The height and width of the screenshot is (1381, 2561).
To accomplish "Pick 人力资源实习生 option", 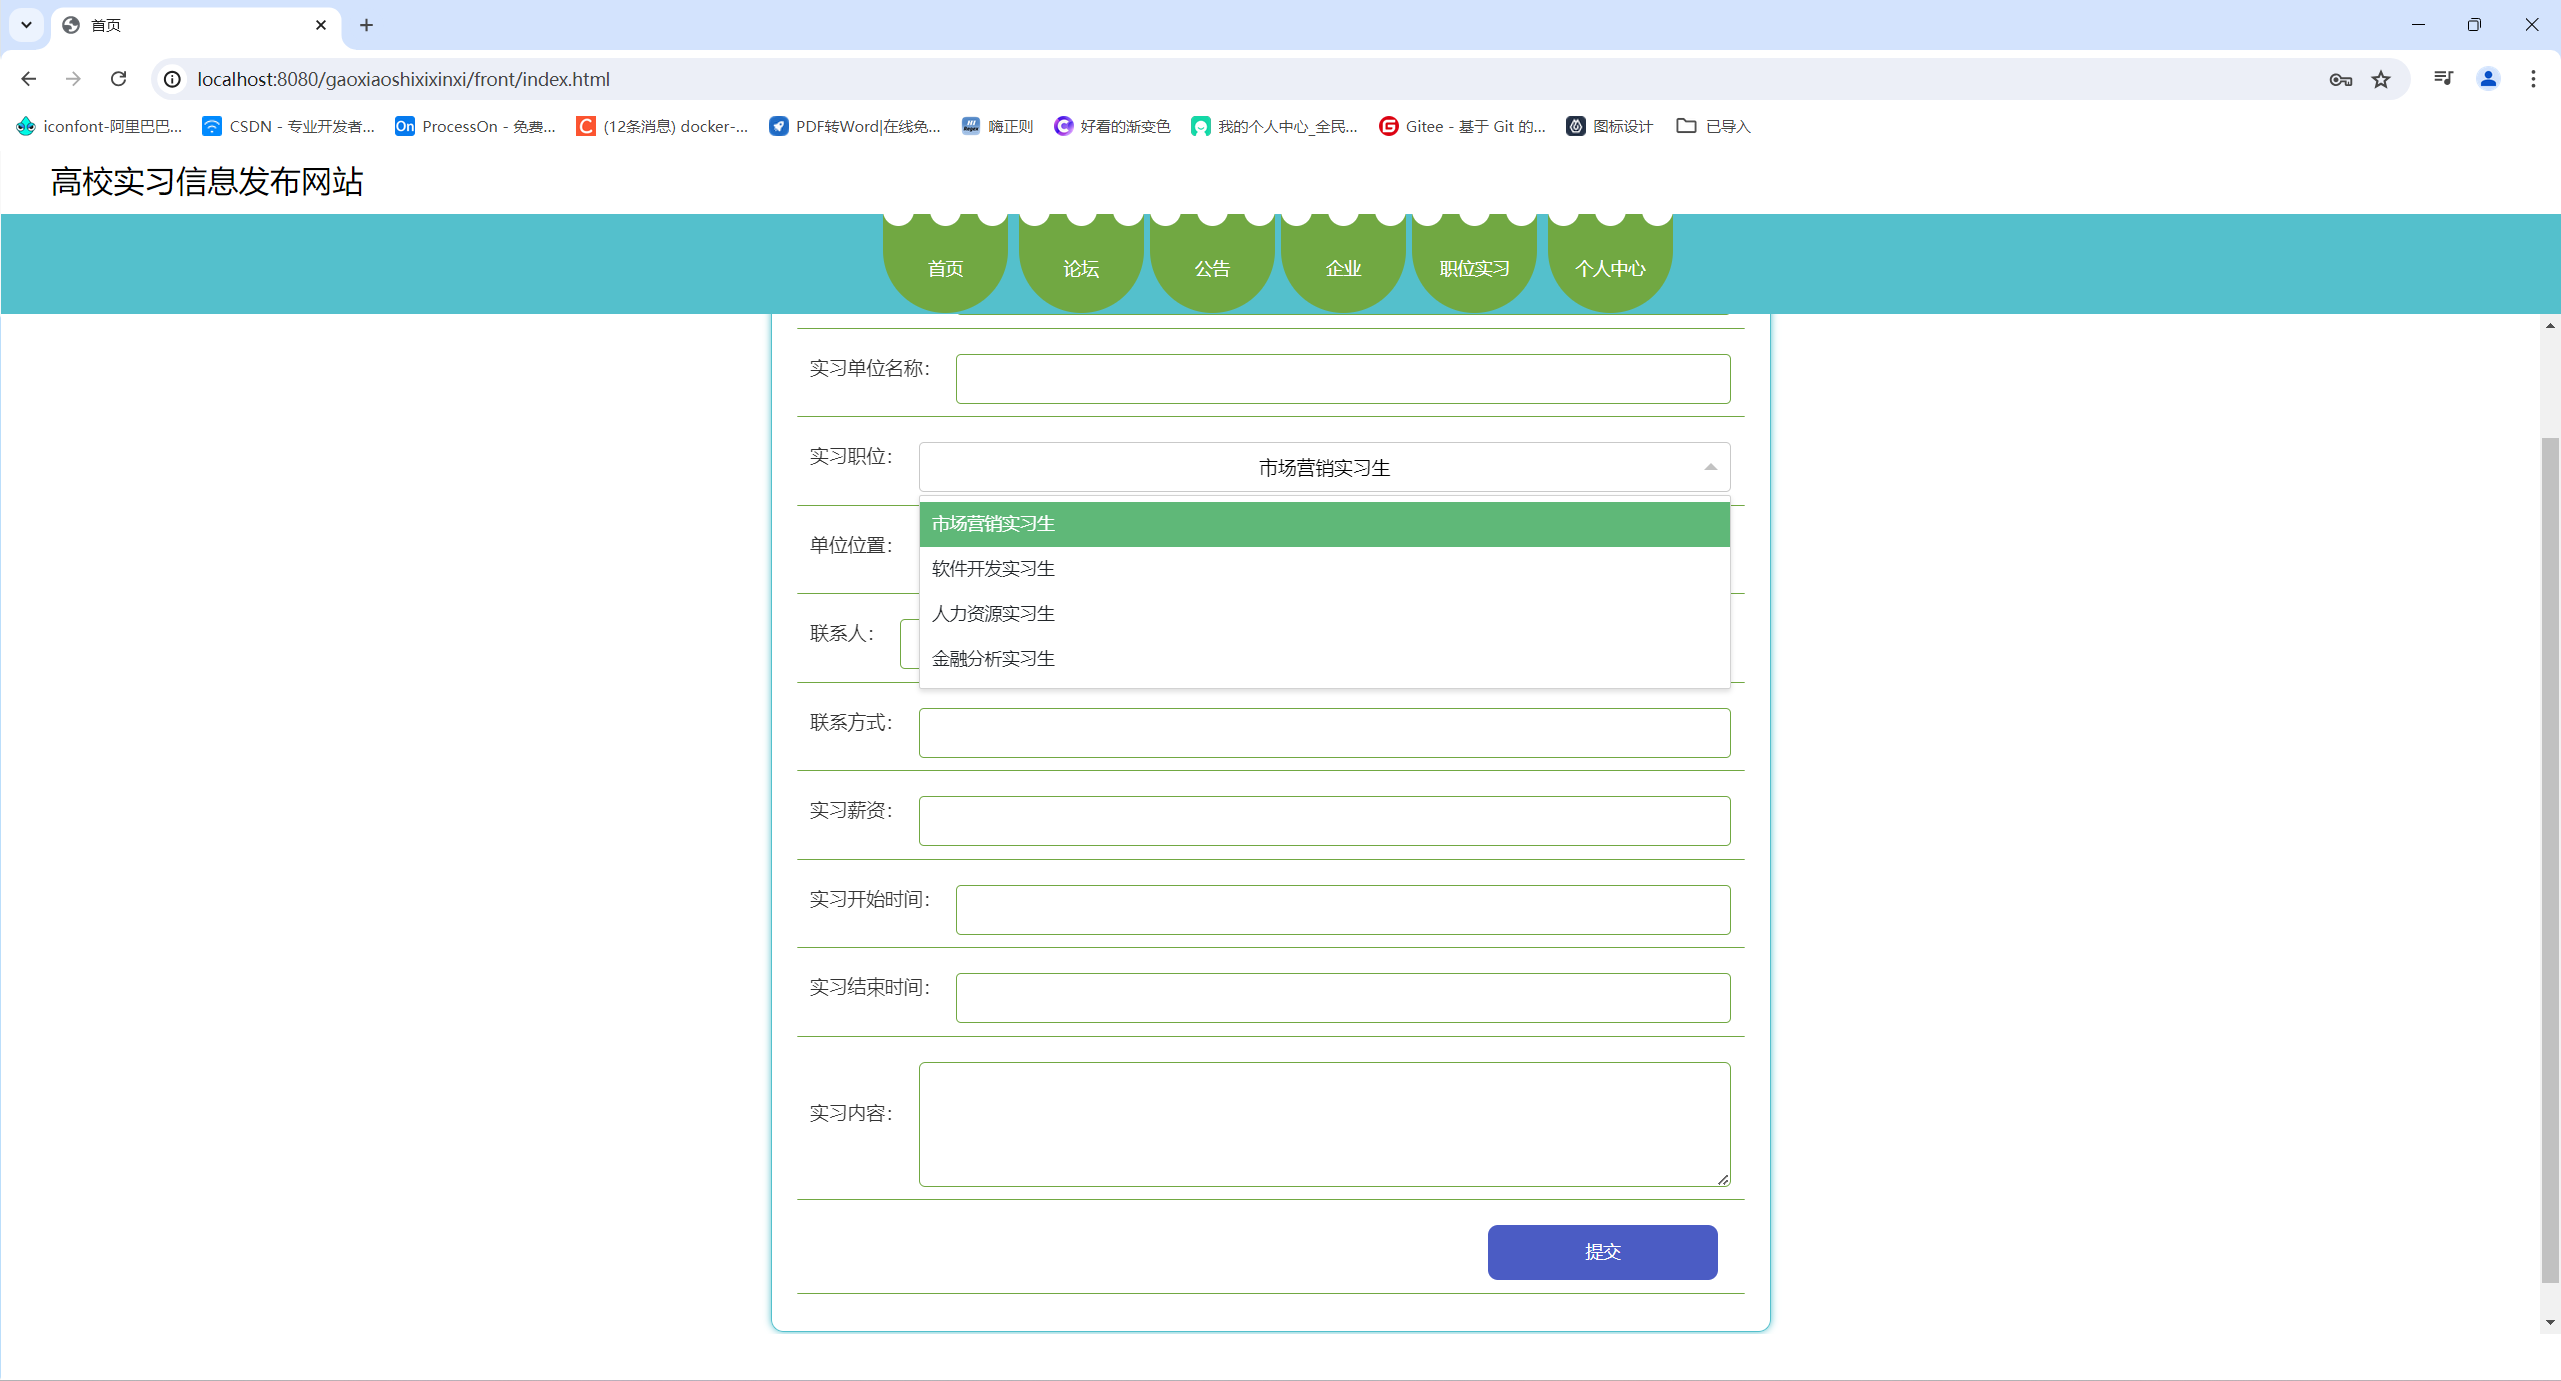I will point(993,614).
